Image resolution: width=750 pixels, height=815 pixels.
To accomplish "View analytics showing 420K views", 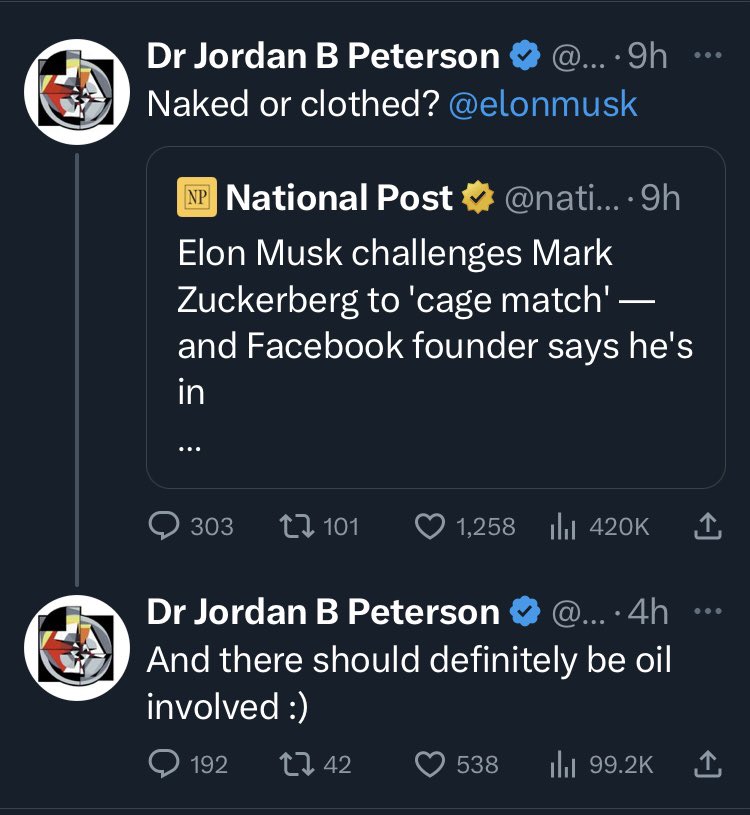I will pyautogui.click(x=599, y=526).
